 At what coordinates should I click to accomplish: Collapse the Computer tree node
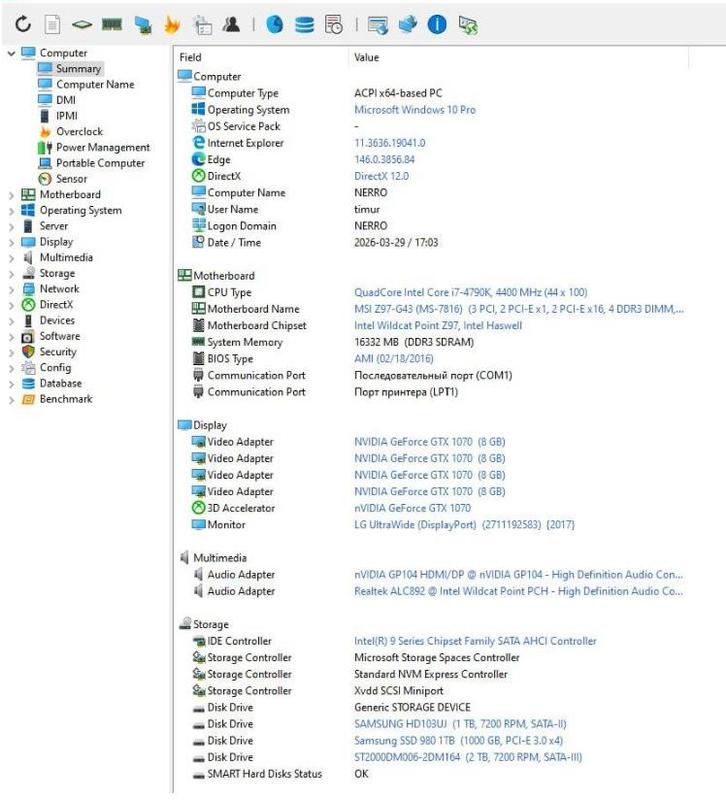(11, 53)
